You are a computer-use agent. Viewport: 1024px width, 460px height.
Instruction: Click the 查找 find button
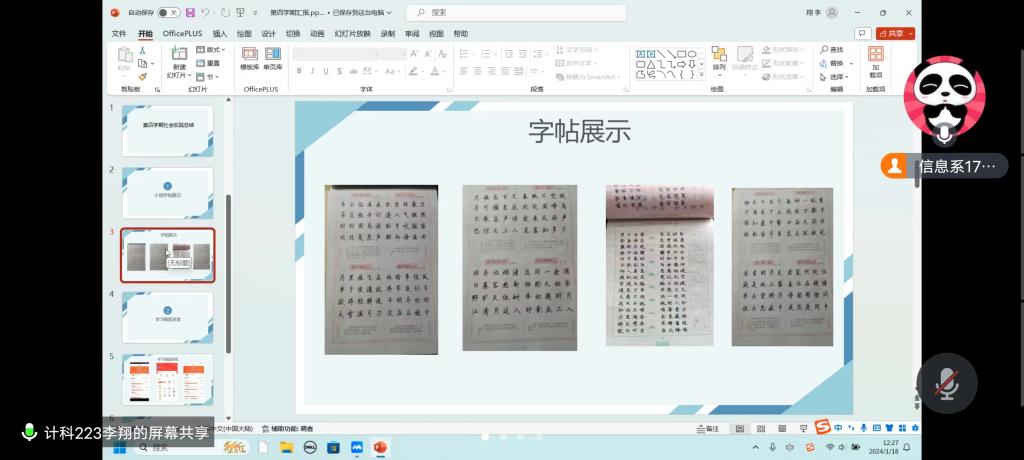tap(831, 49)
